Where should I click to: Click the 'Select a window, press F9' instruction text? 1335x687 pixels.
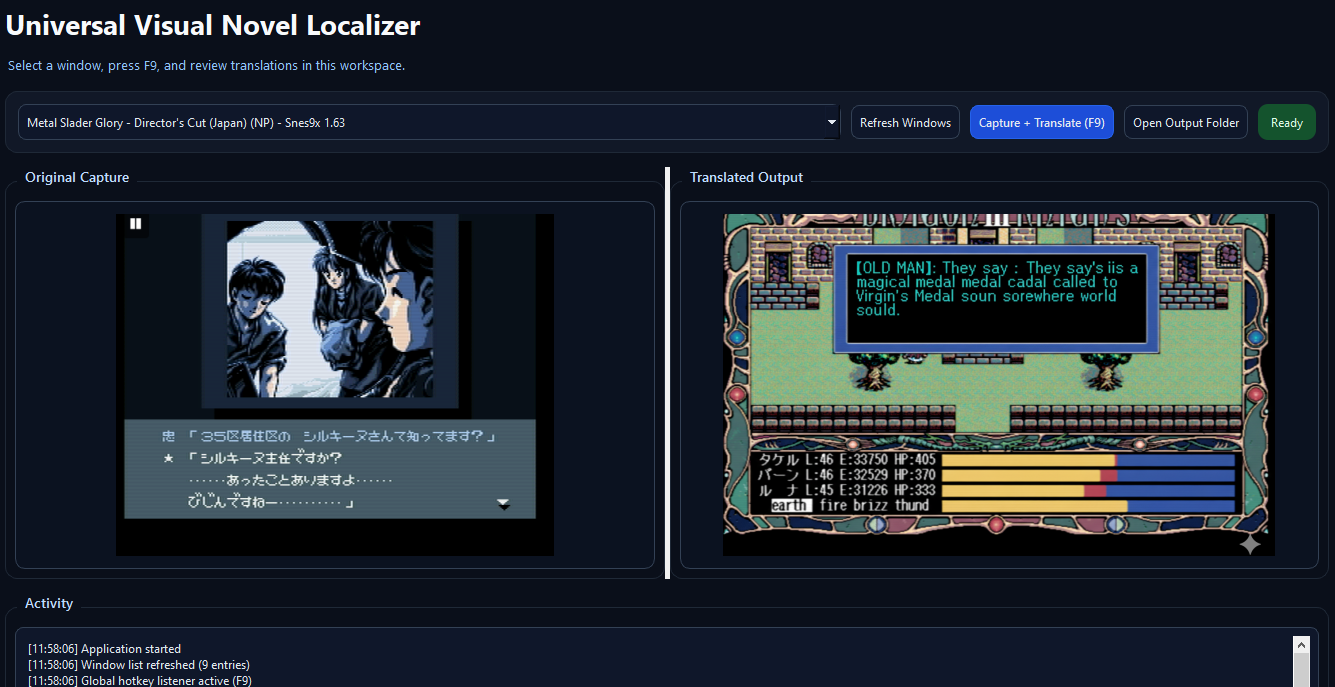point(206,65)
